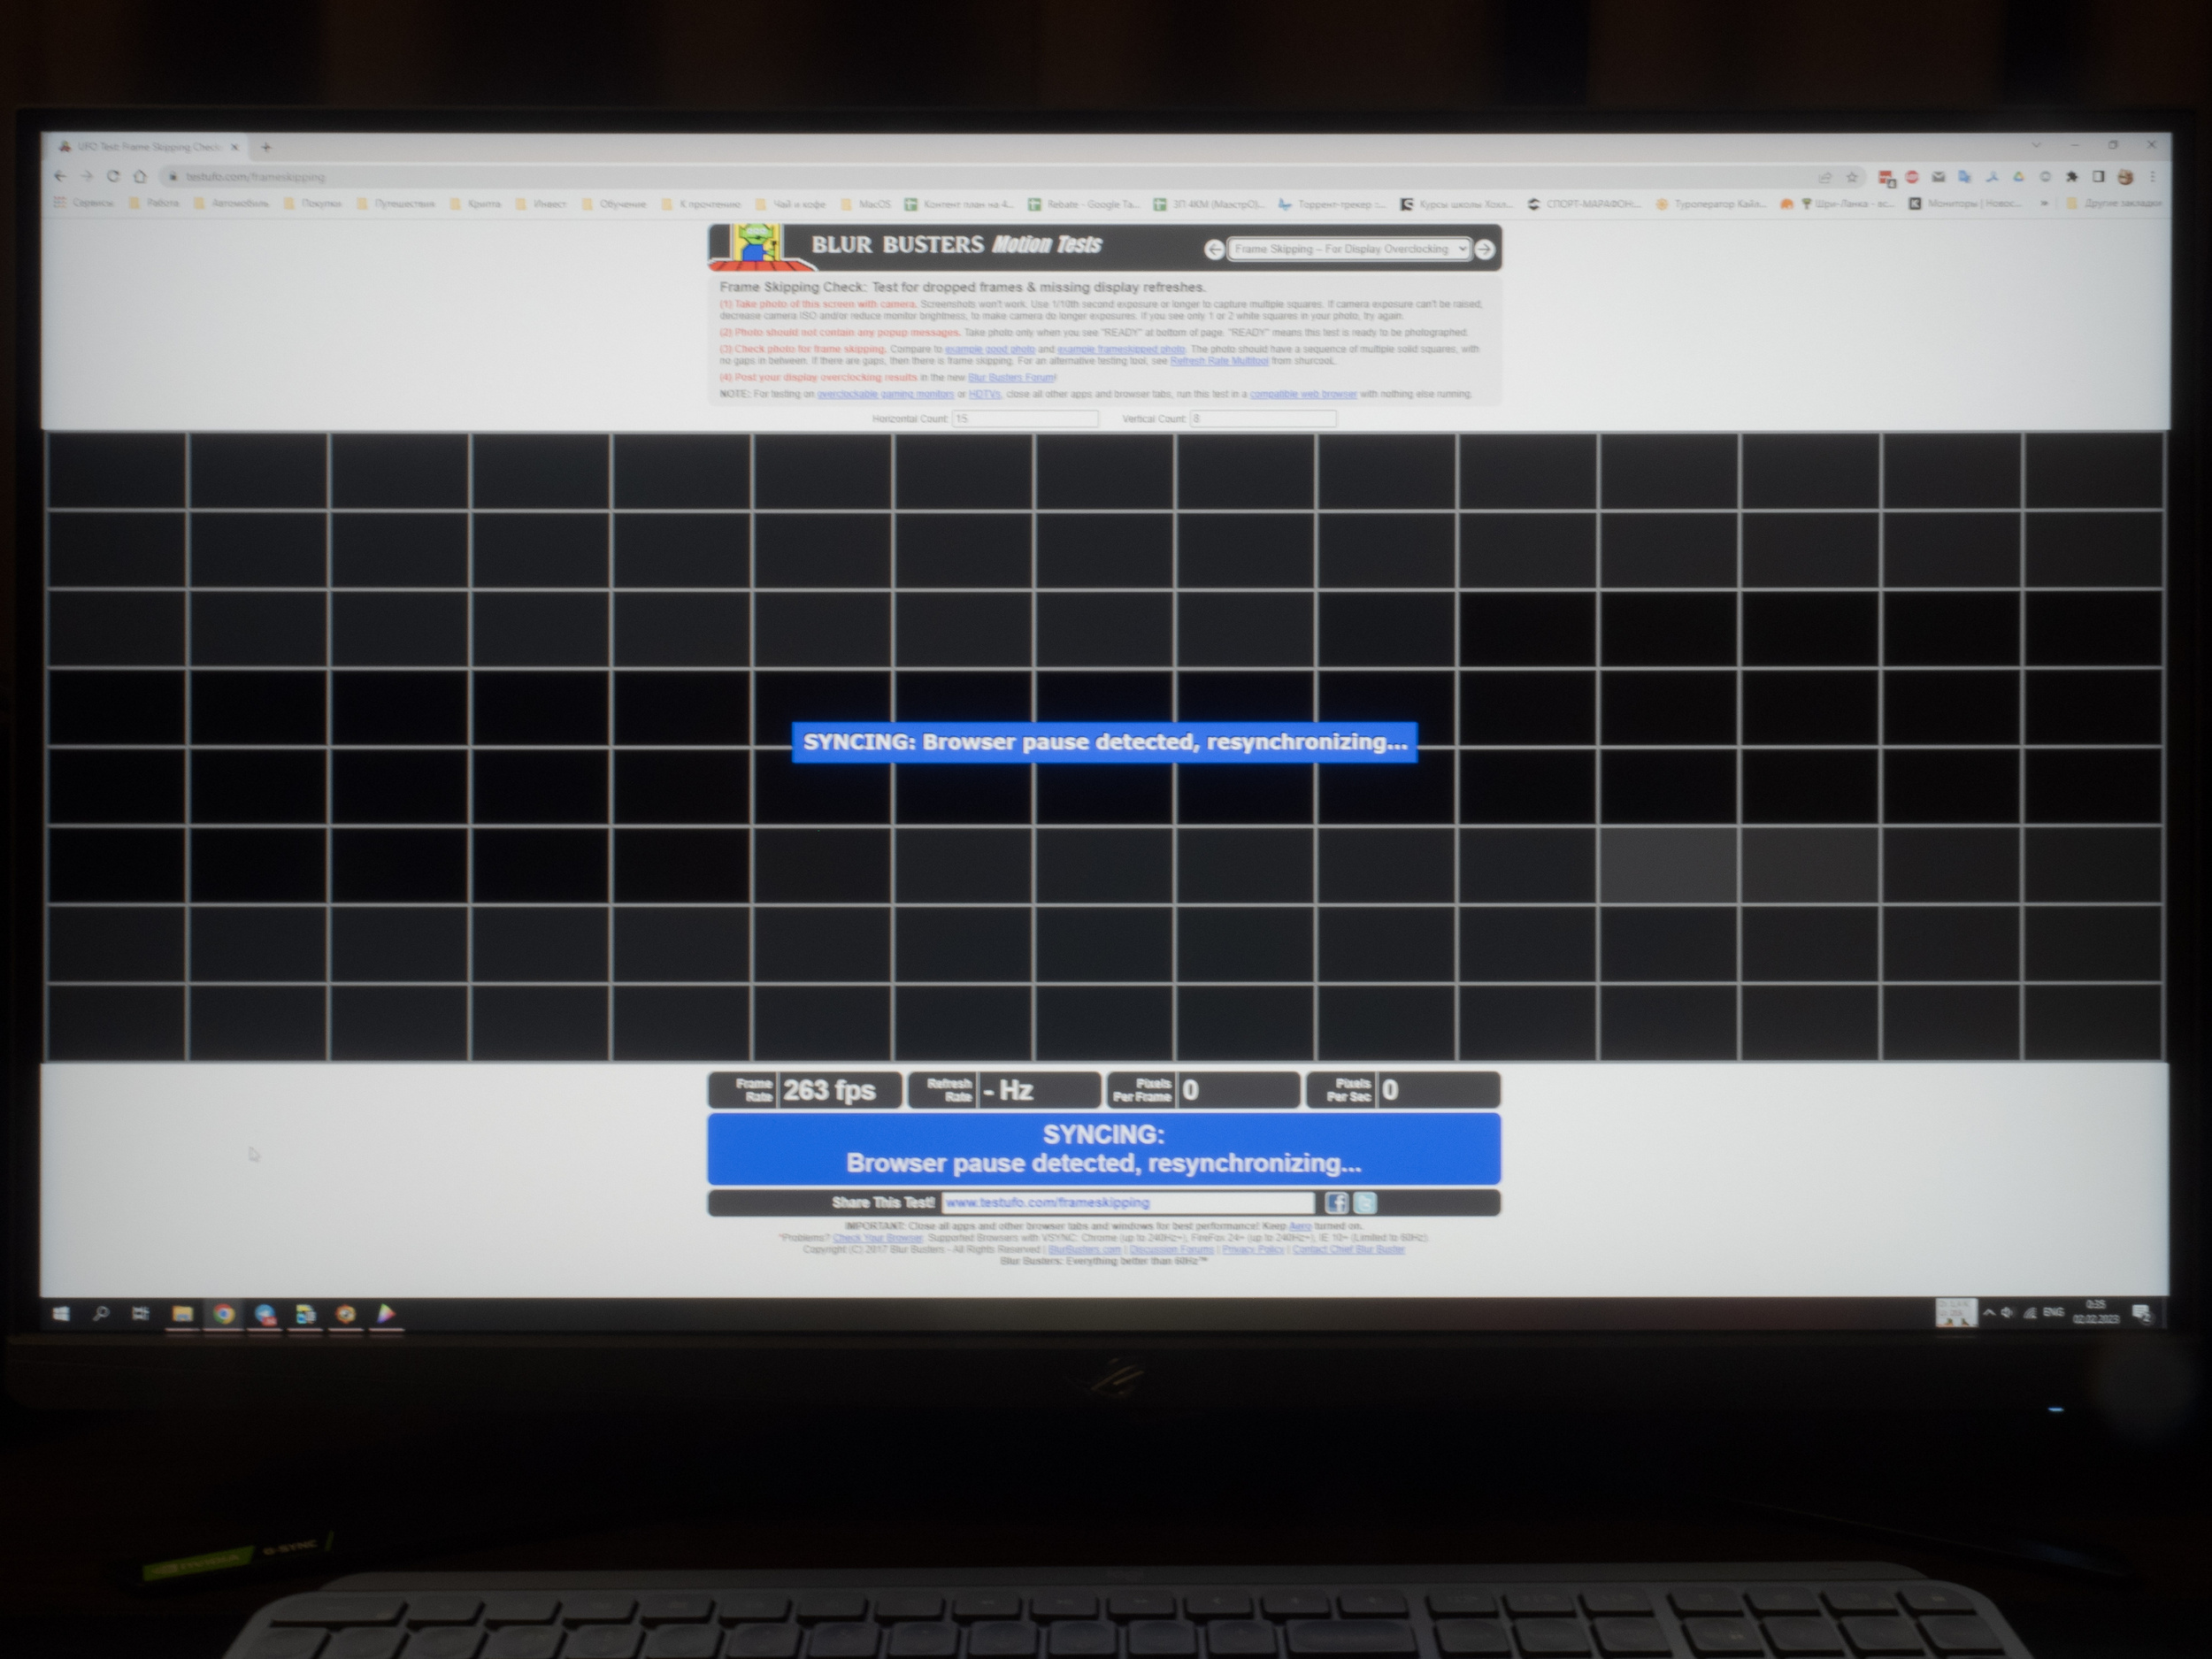Go to previous test with left arrow
The width and height of the screenshot is (2212, 1659).
[x=1214, y=249]
